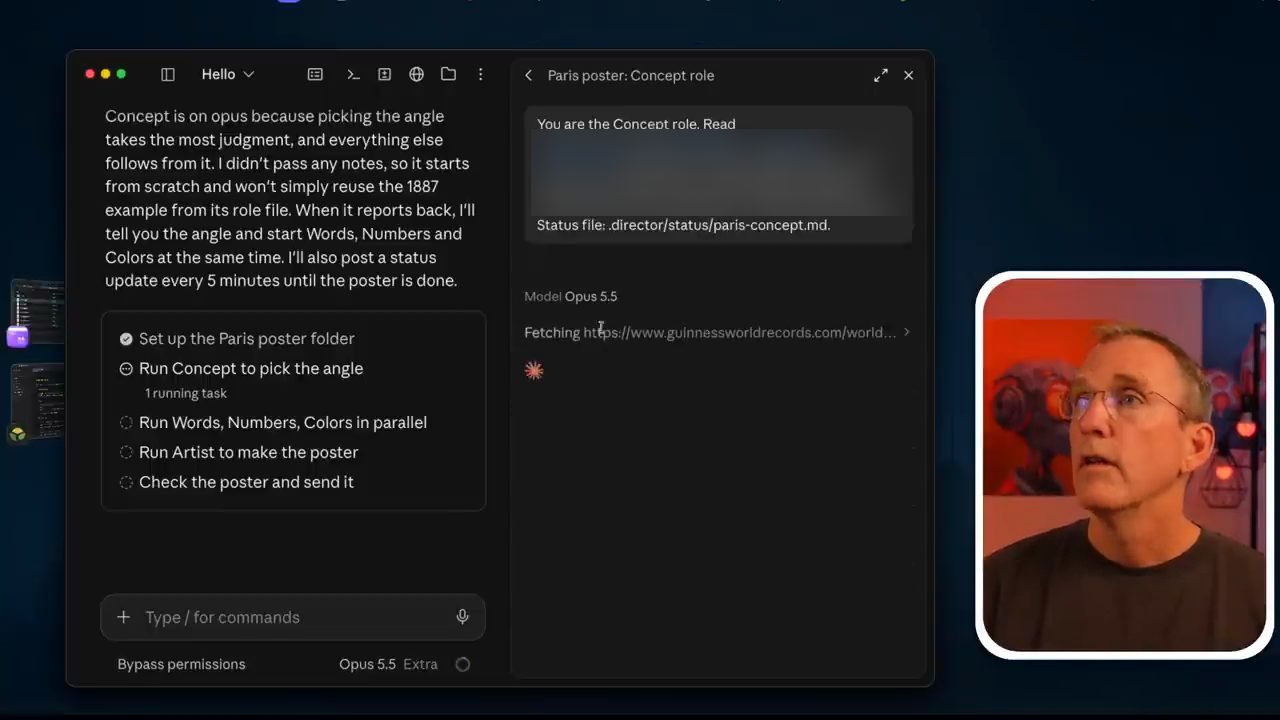Open the vertical three-dot more menu
Image resolution: width=1280 pixels, height=720 pixels.
[x=481, y=75]
